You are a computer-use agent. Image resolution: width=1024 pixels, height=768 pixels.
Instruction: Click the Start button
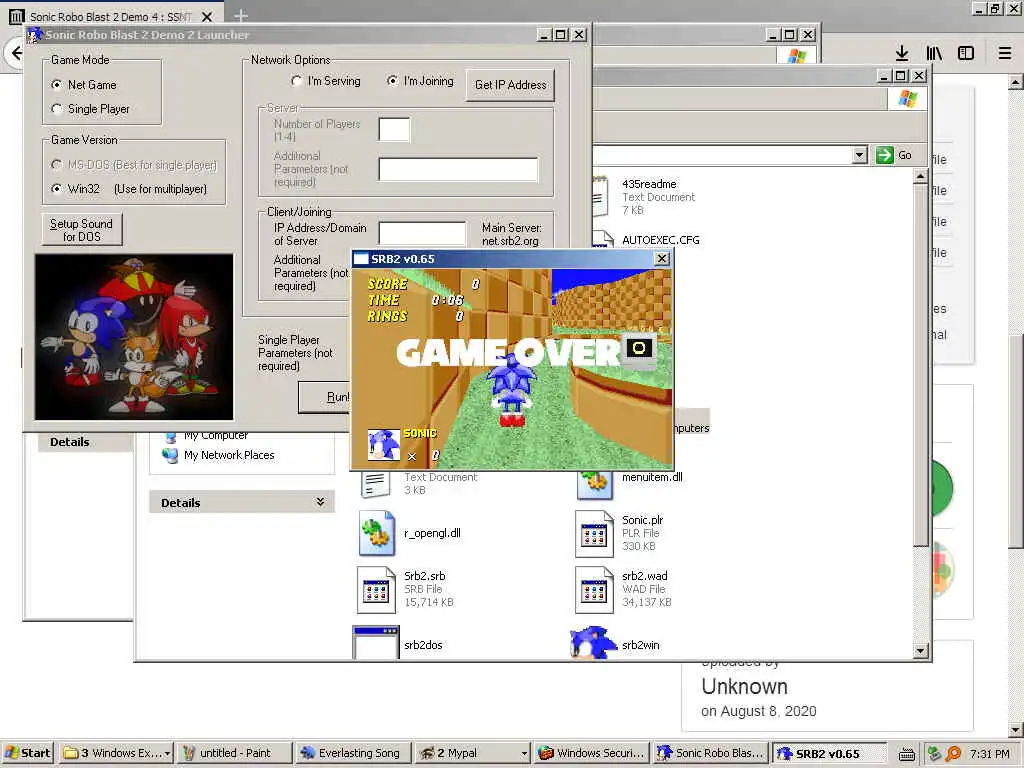pos(27,753)
